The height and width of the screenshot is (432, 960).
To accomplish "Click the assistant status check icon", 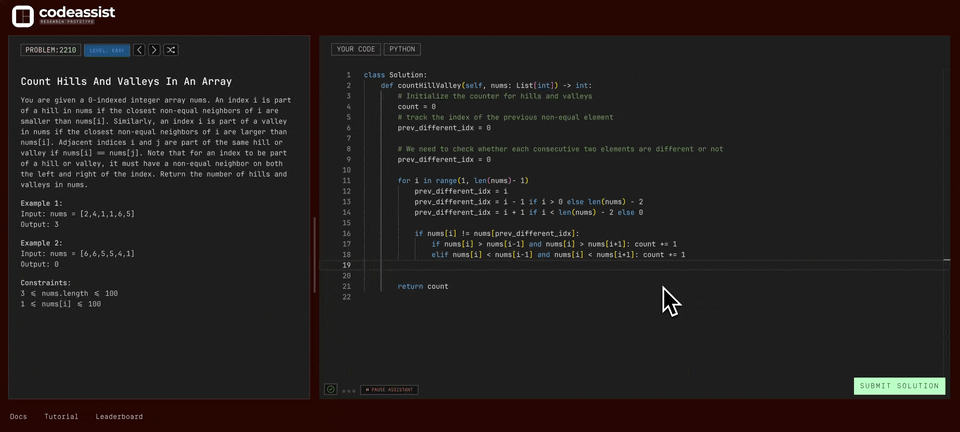I will [x=331, y=389].
